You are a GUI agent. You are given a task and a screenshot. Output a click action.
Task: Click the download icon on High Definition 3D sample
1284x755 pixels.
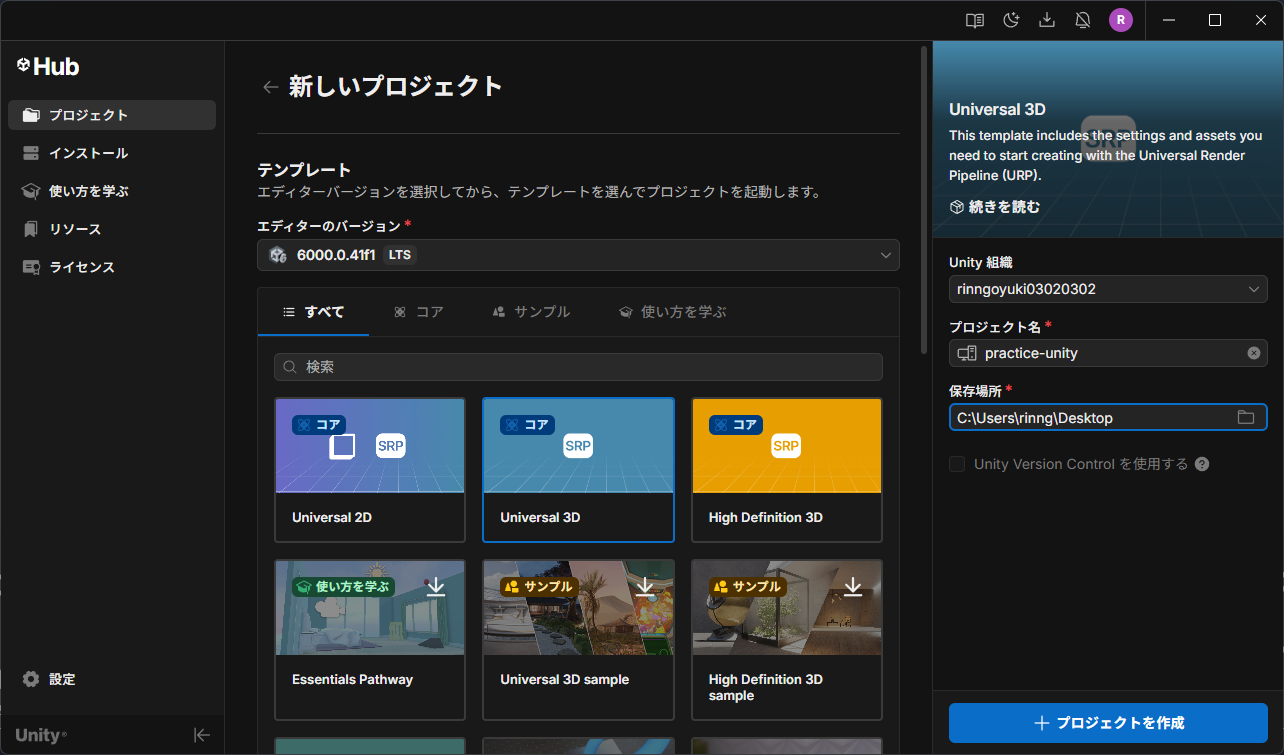pos(853,586)
